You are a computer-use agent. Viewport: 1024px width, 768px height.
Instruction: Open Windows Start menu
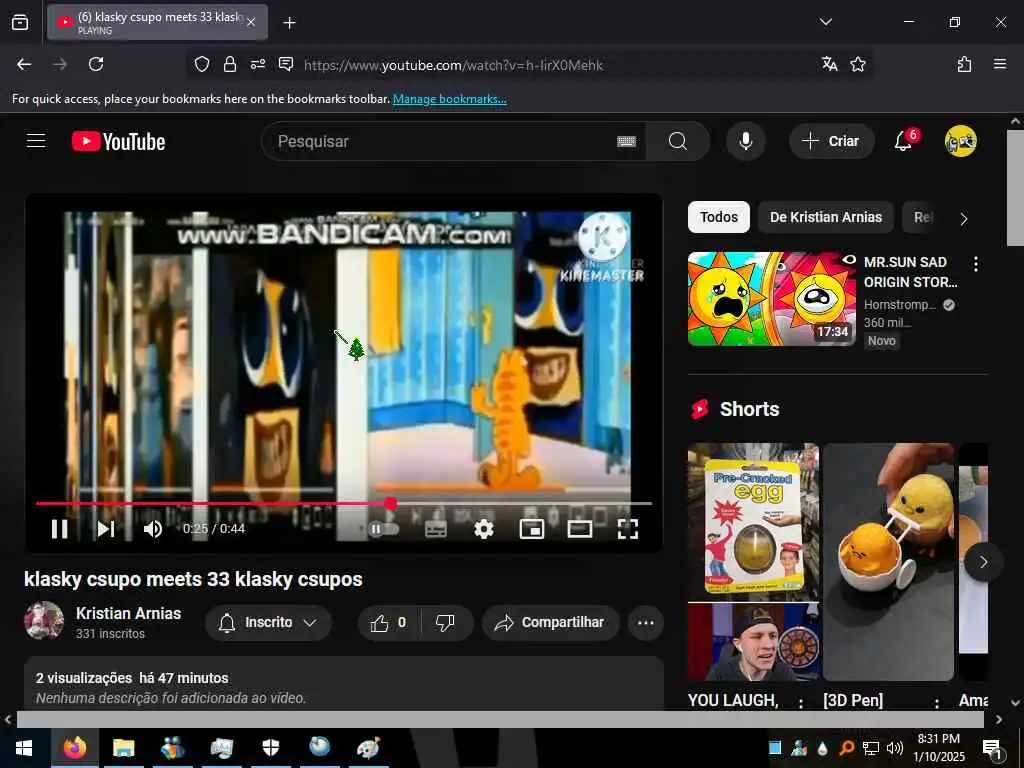[x=24, y=748]
